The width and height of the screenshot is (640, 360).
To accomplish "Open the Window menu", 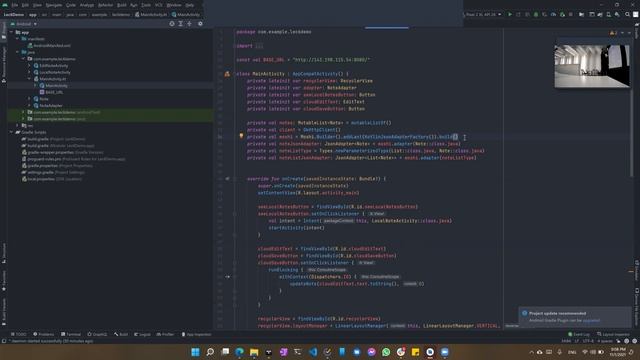I will (174, 5).
